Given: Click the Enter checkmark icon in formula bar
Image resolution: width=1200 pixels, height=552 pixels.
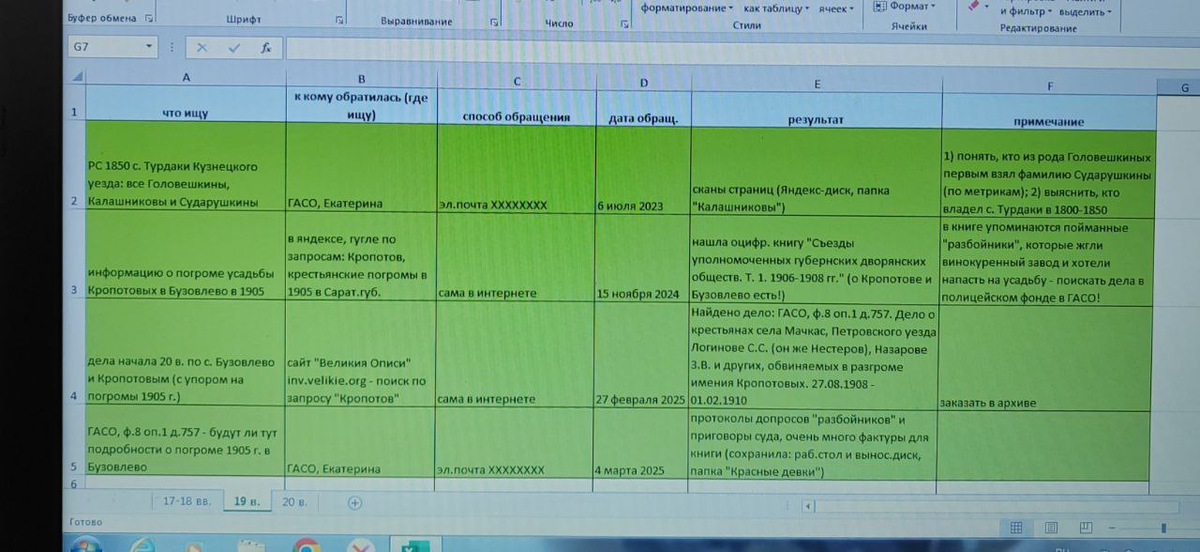Looking at the screenshot, I should click(234, 47).
